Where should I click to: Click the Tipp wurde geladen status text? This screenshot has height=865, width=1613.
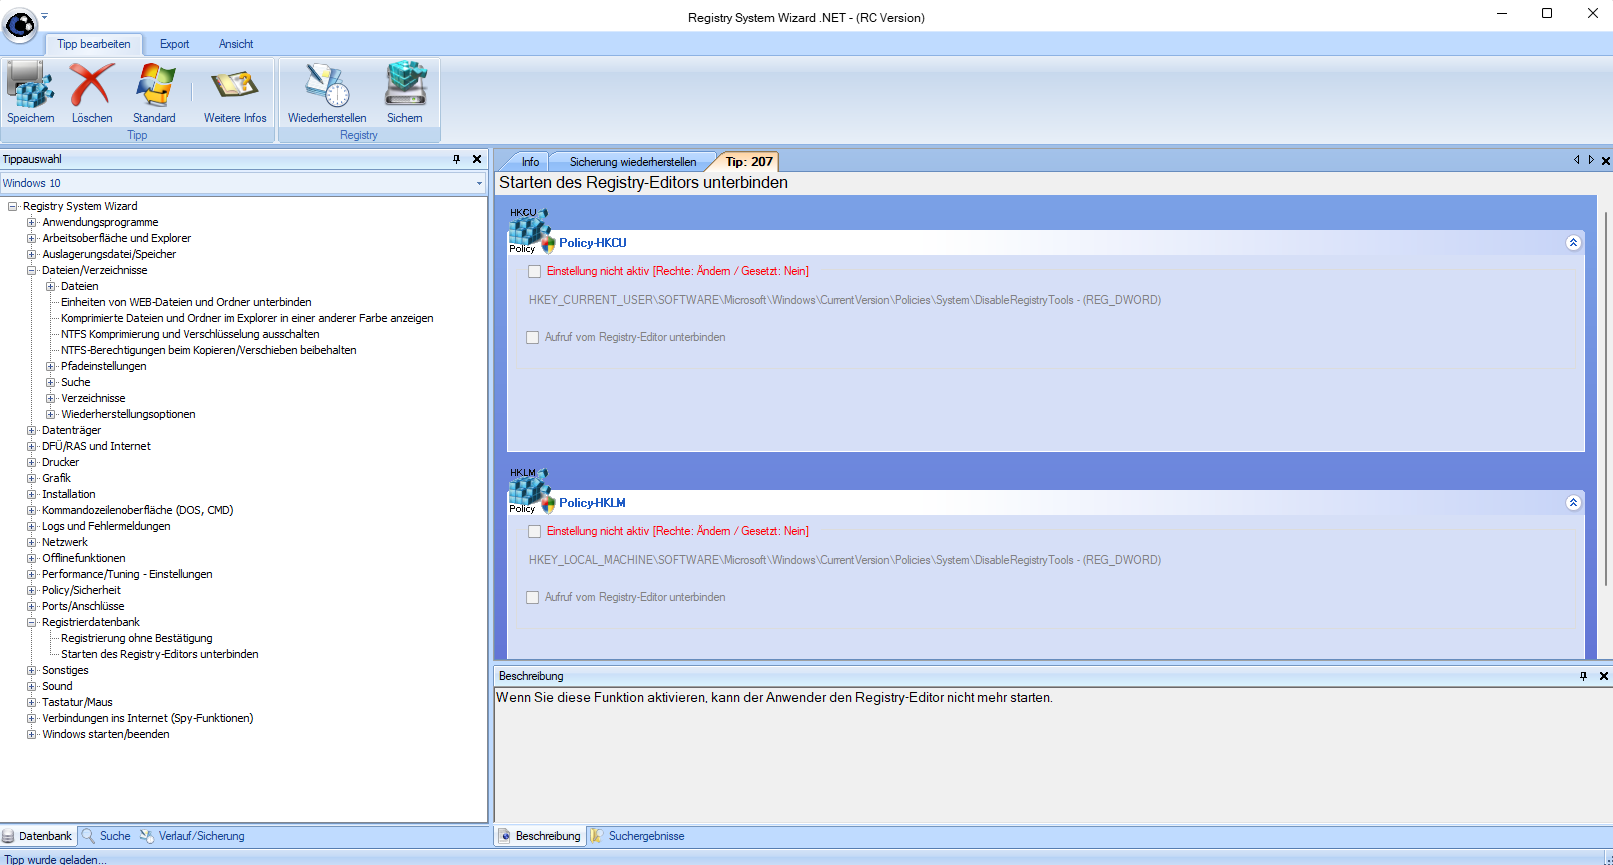55,859
